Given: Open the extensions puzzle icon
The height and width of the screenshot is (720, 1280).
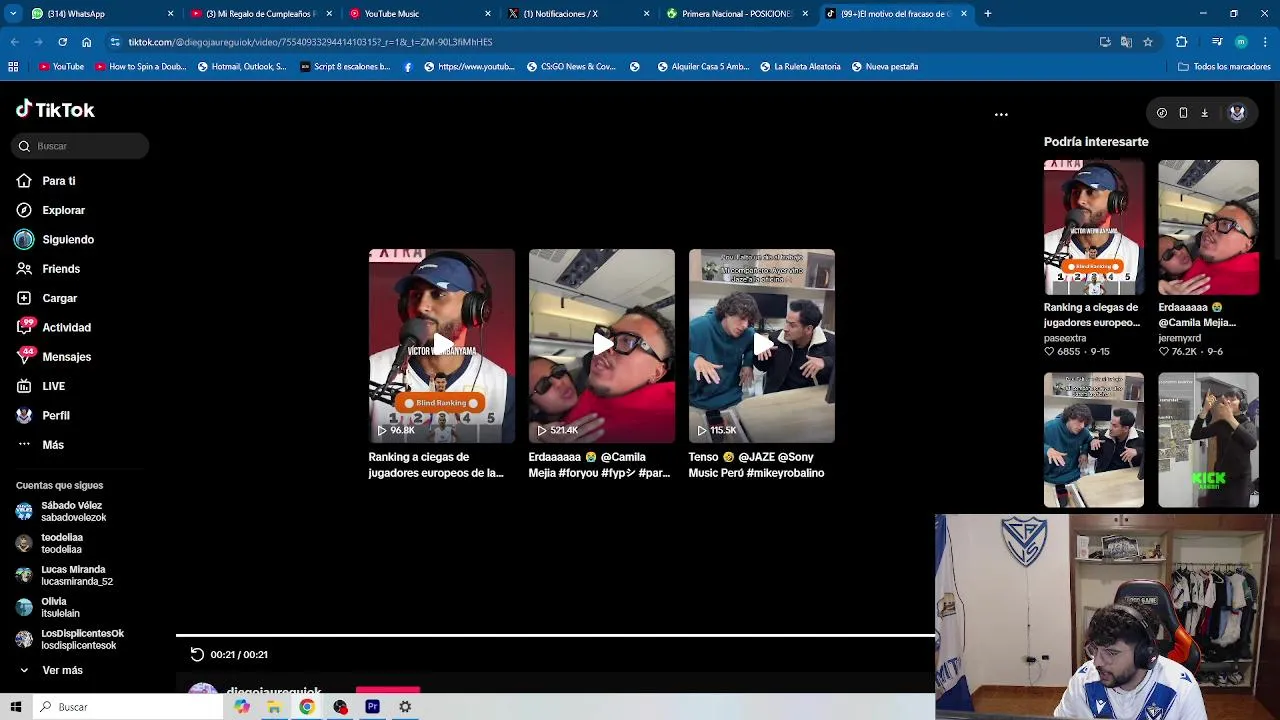Looking at the screenshot, I should pos(1182,42).
